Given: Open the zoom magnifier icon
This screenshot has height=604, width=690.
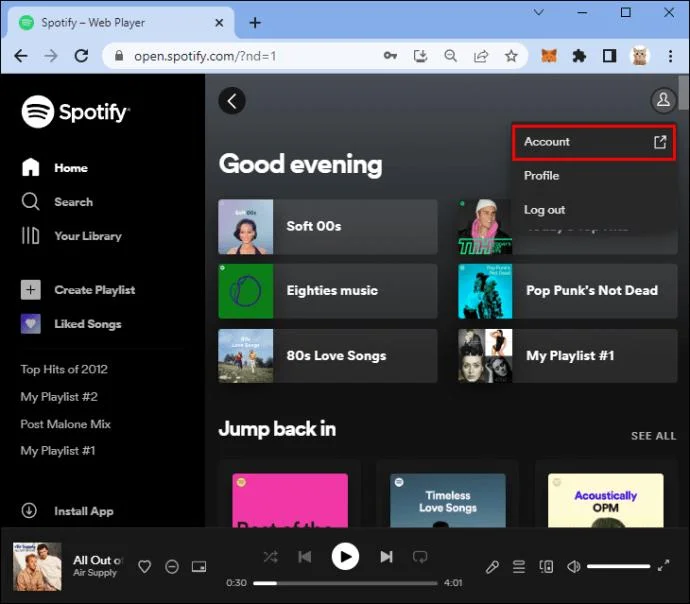Looking at the screenshot, I should (451, 56).
